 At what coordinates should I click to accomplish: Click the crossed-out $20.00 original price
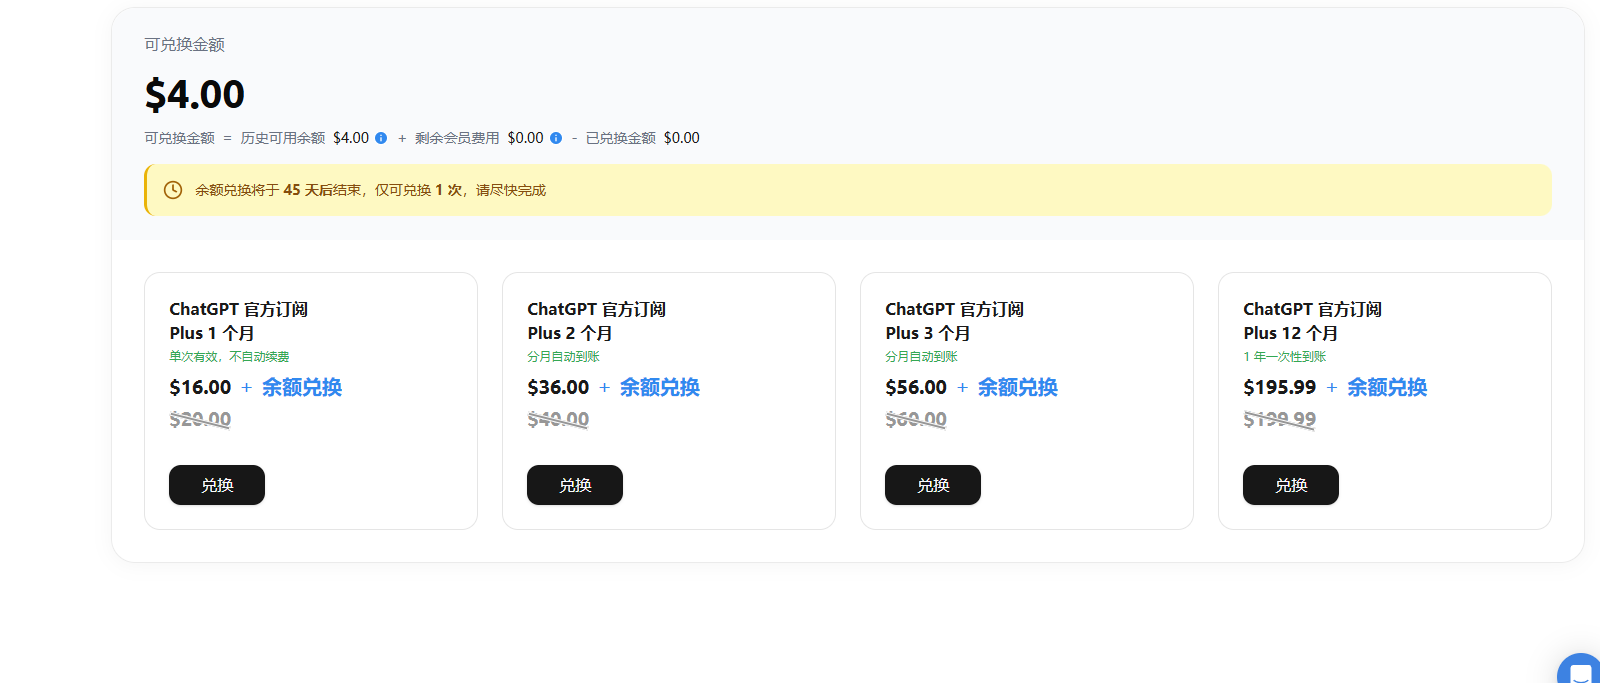200,419
